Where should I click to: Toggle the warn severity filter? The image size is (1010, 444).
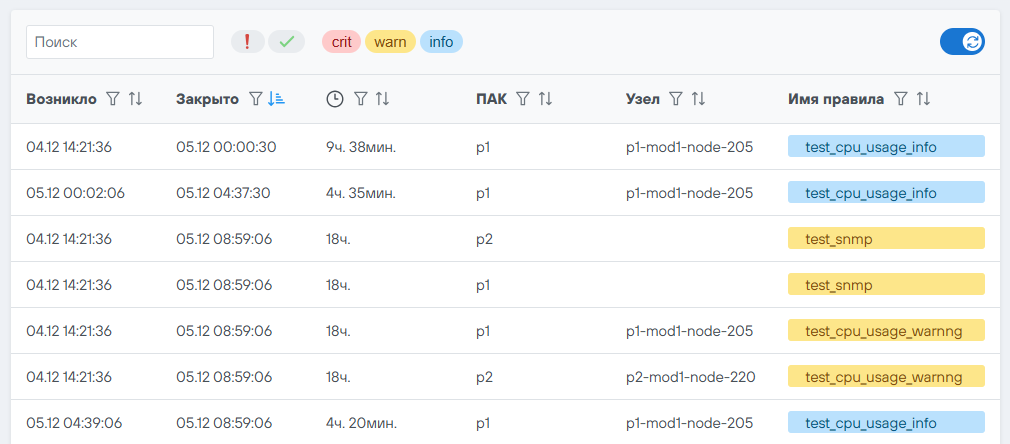tap(390, 41)
